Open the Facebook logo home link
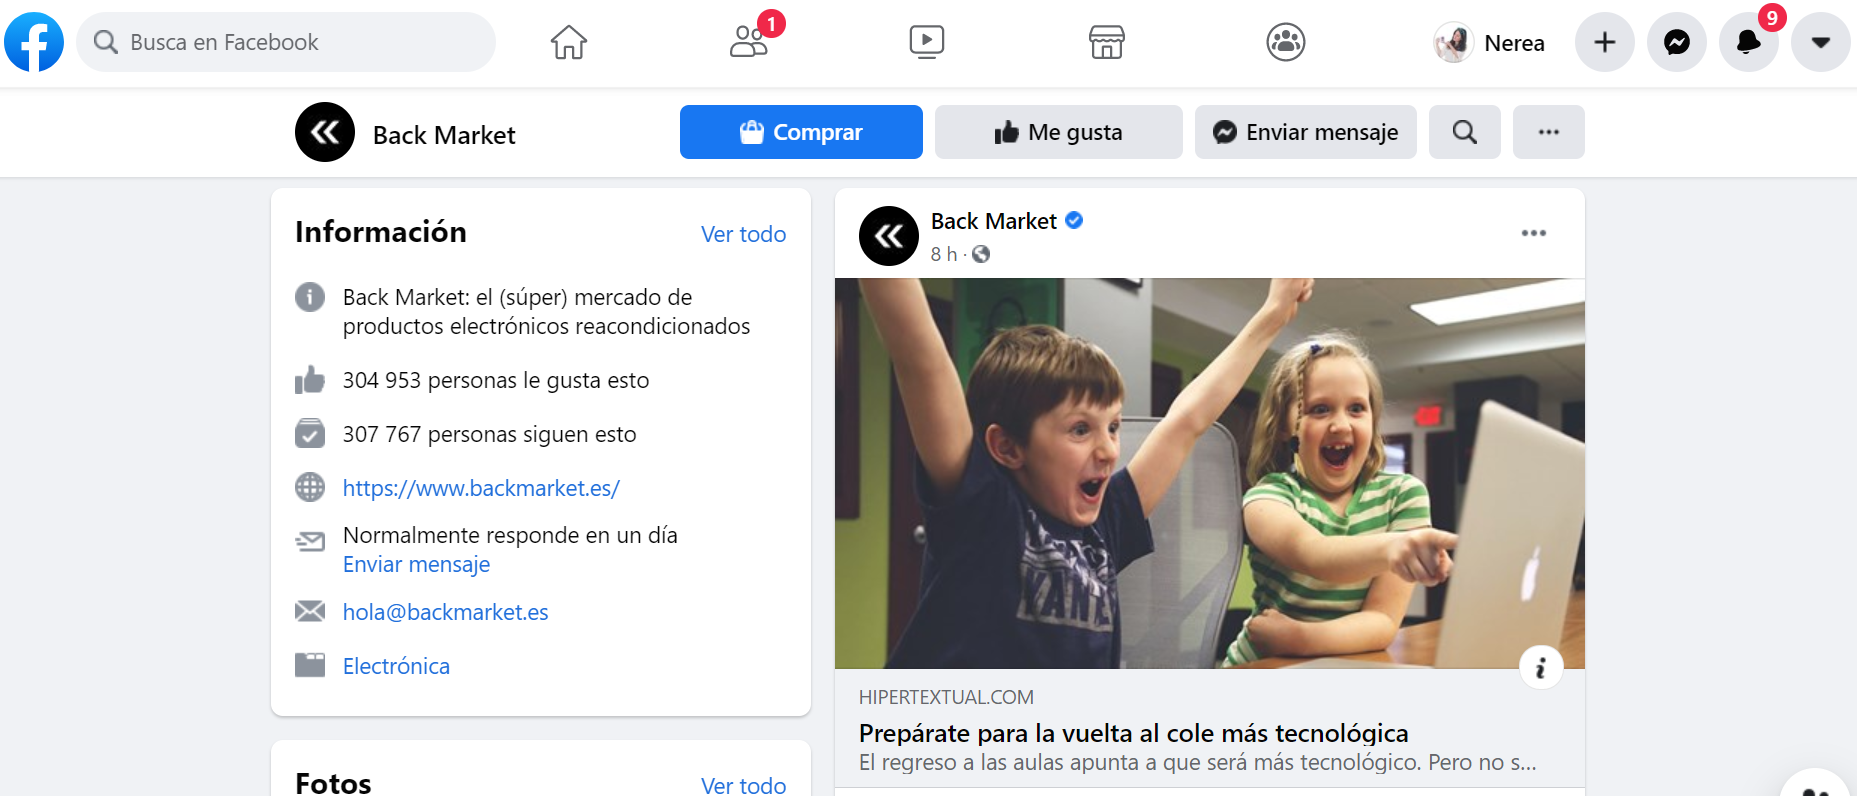 (34, 42)
